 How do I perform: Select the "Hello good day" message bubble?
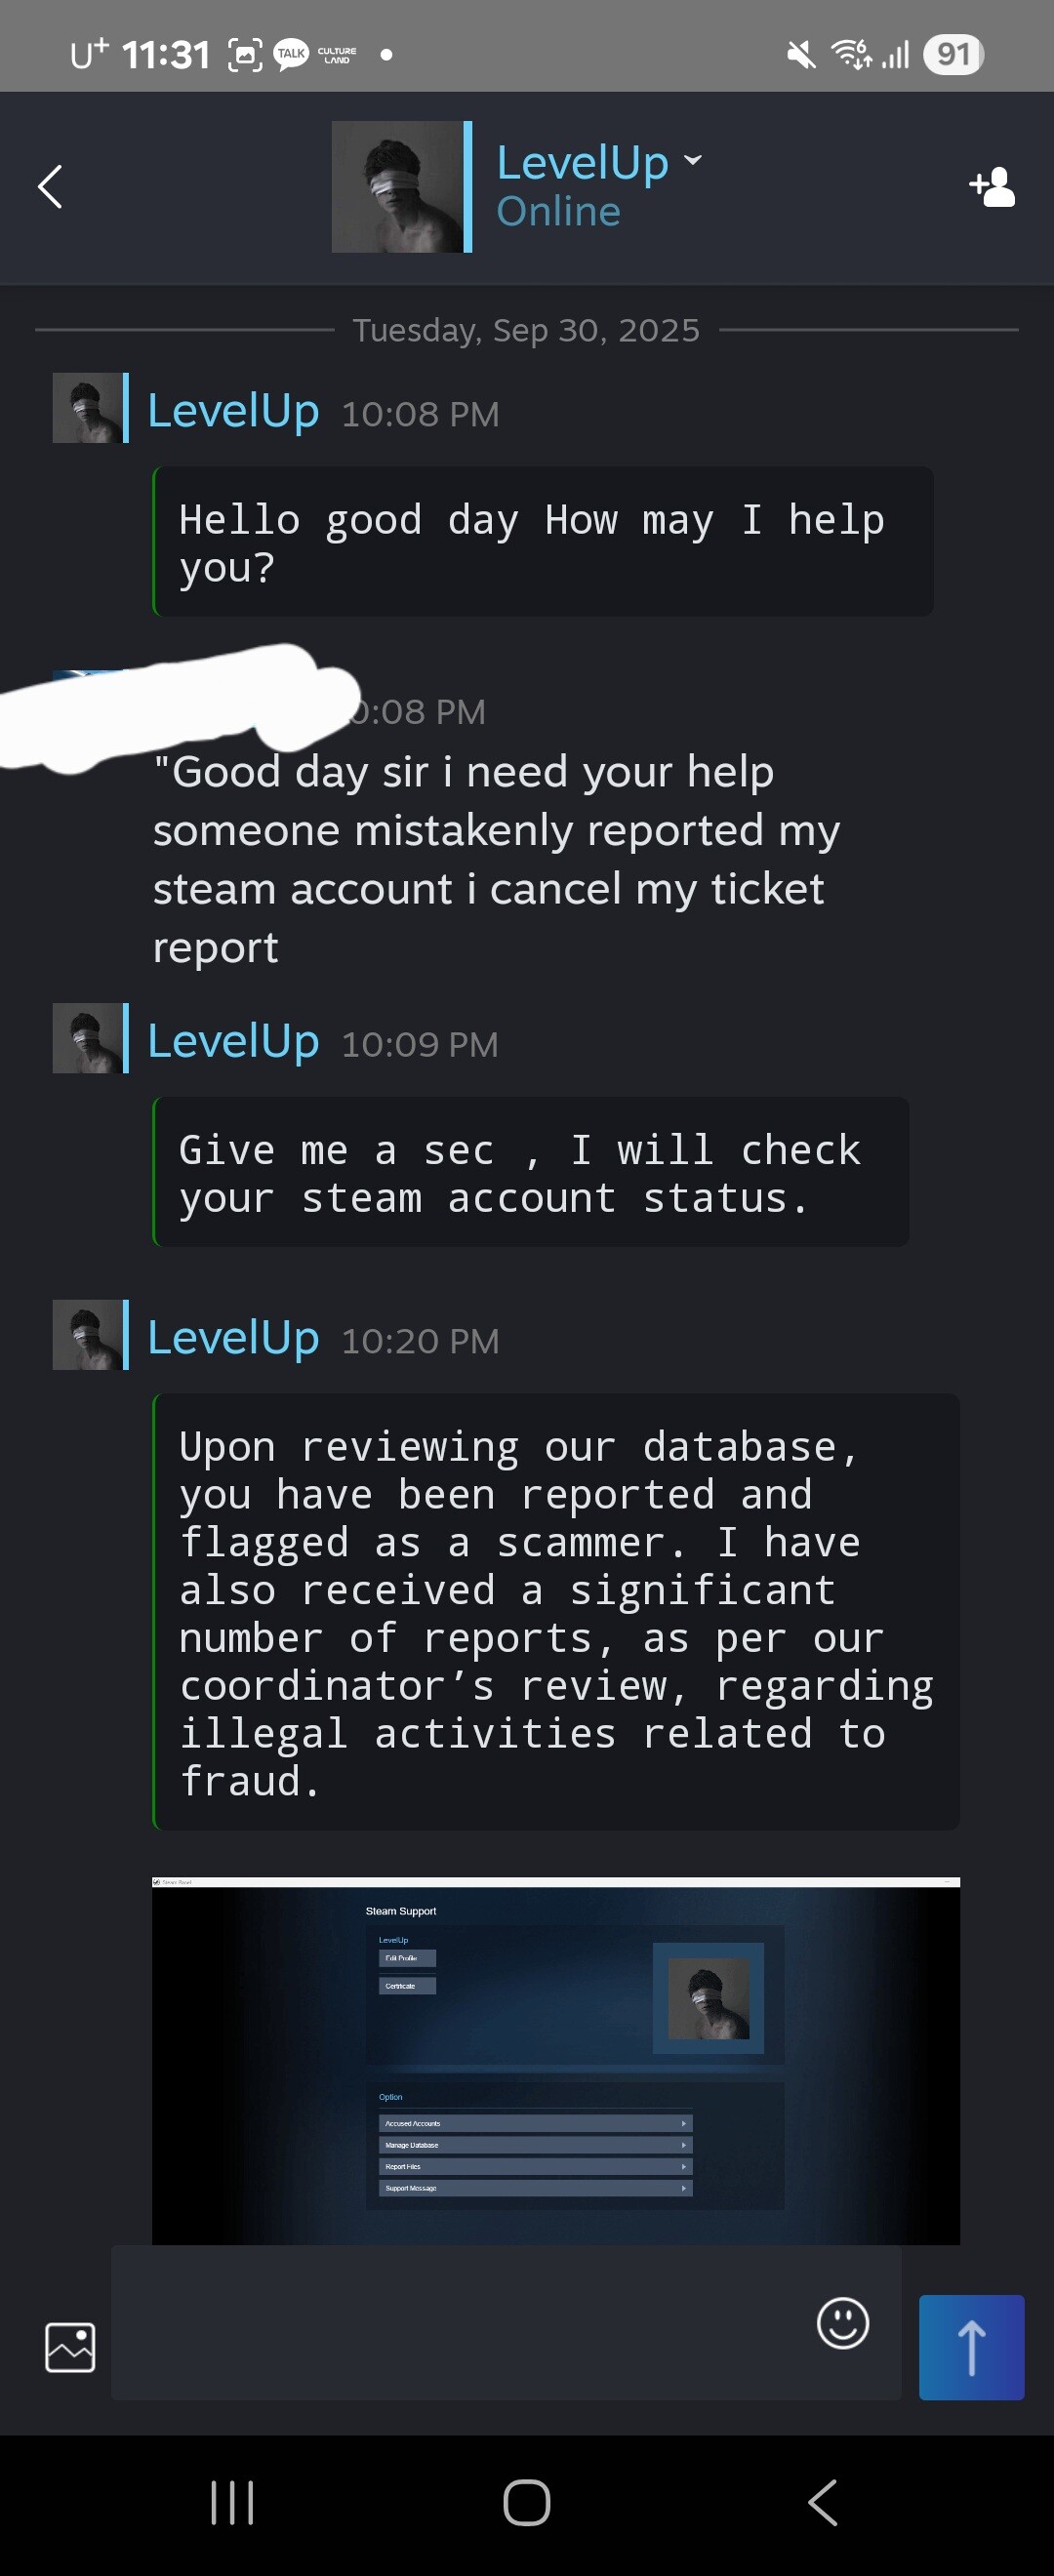coord(543,541)
